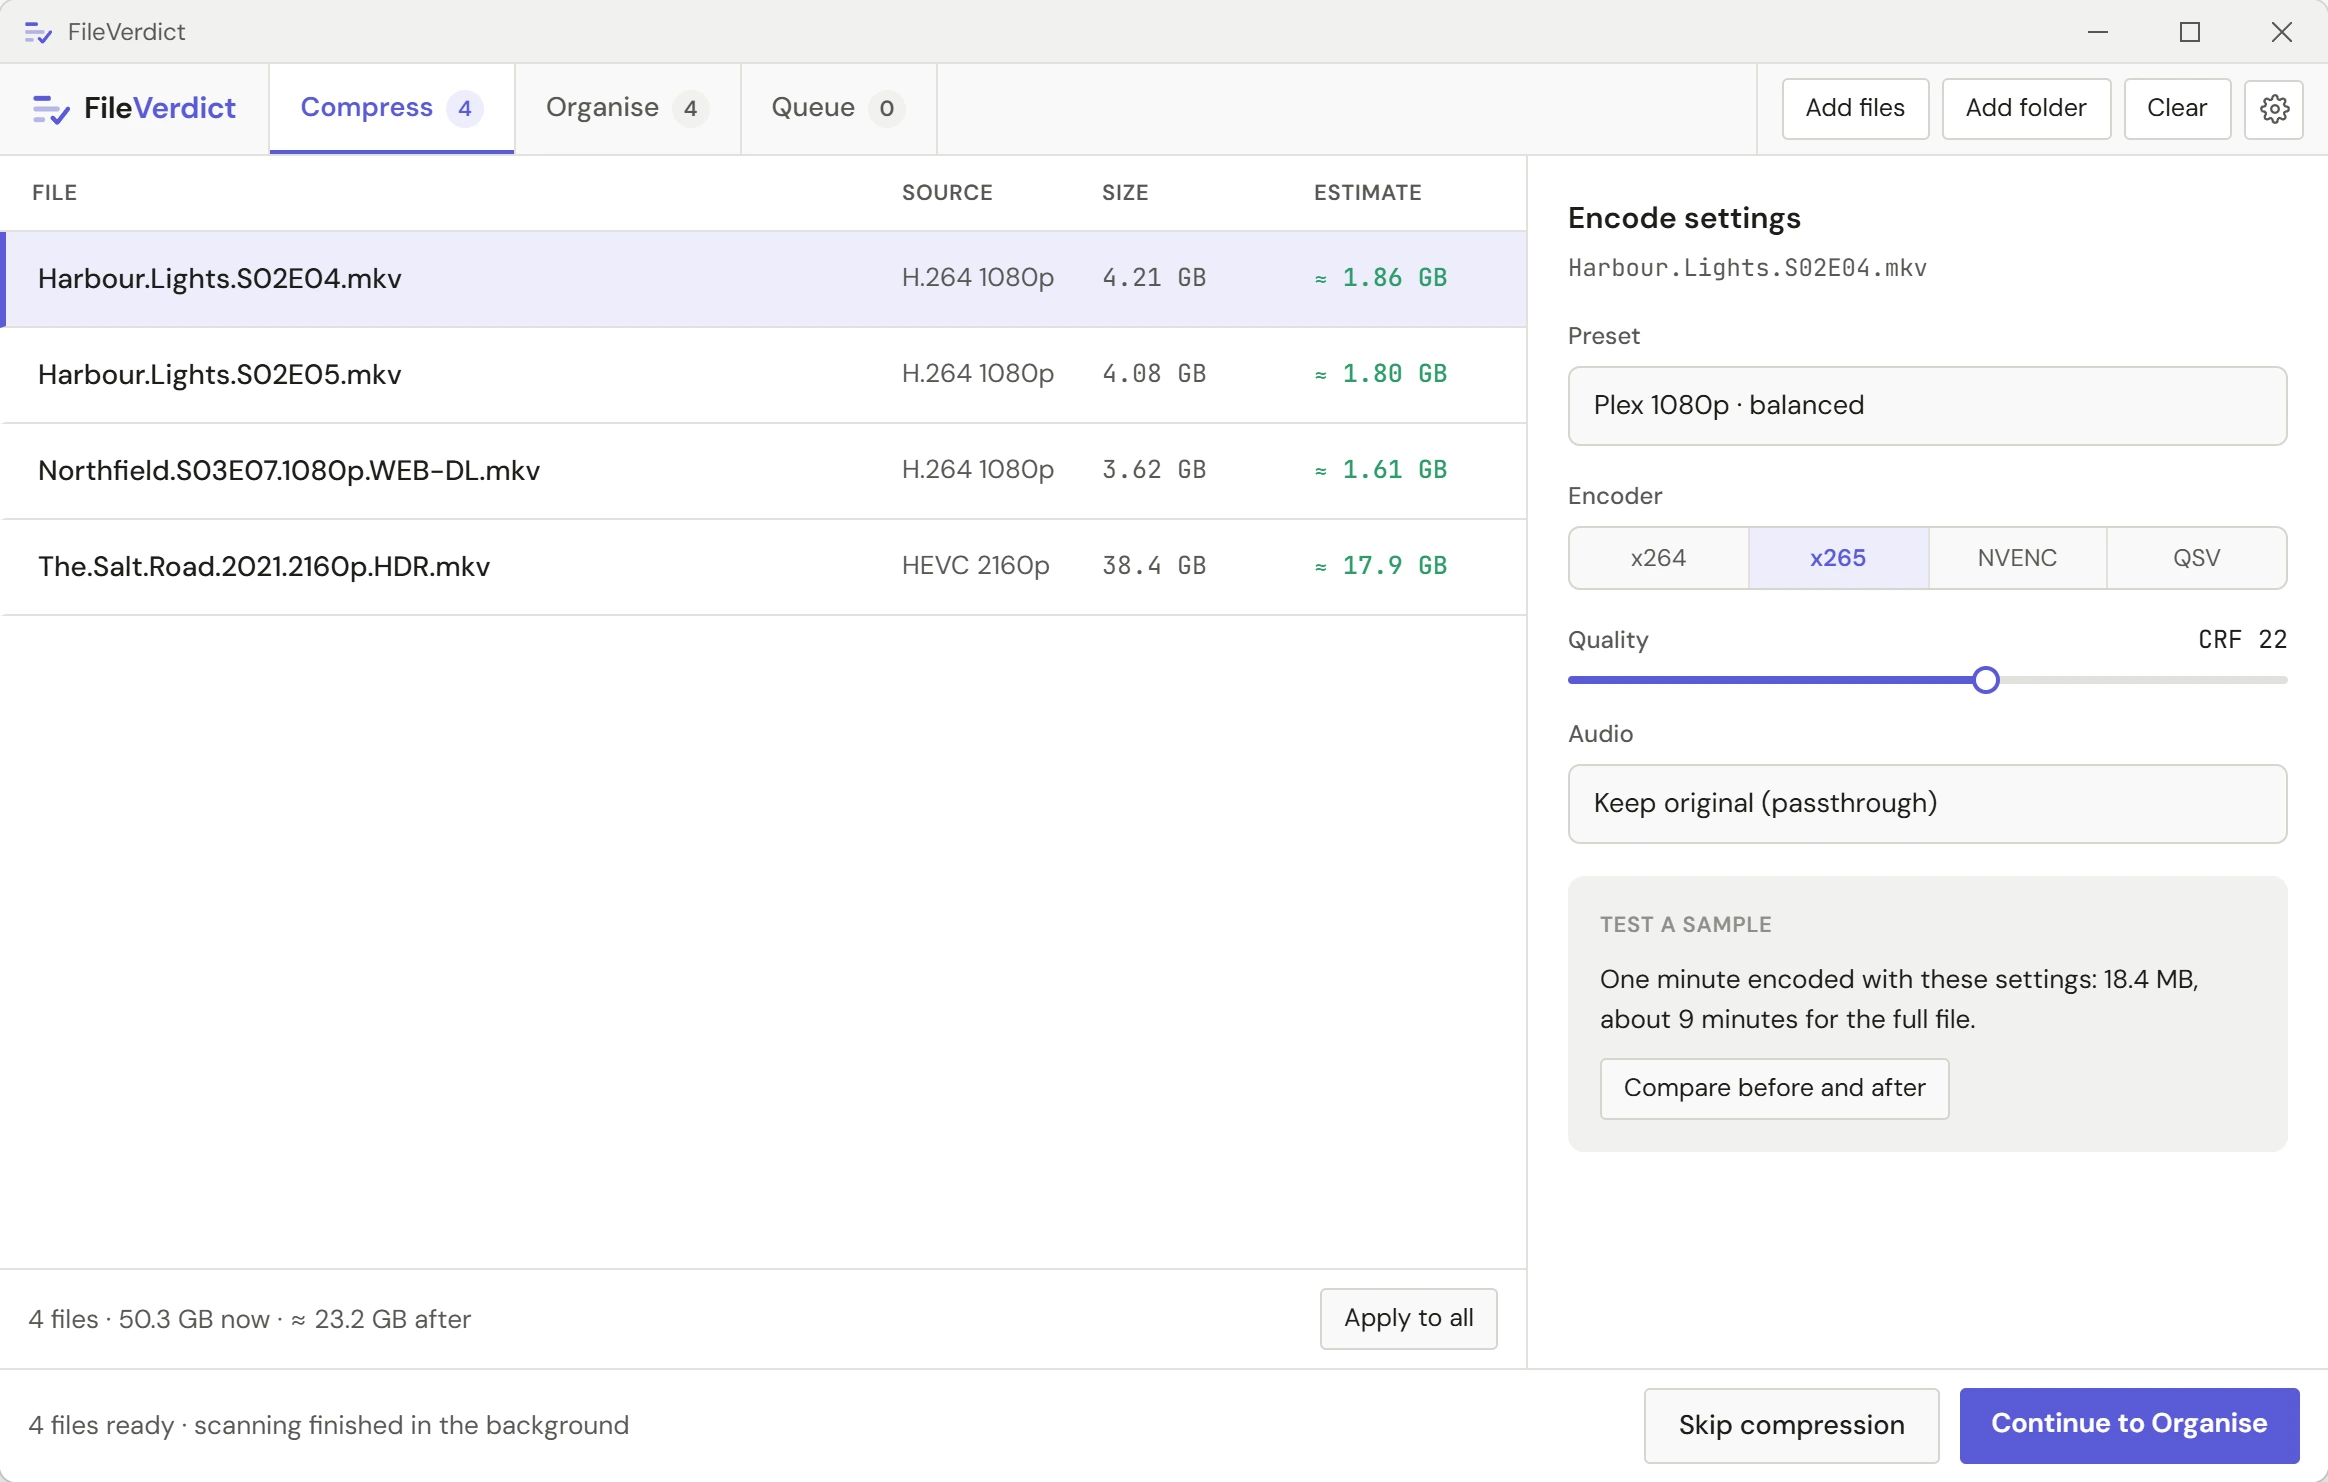Select Northfield.S03E07.1080p.WEB-DL.mkv
Screen dimensions: 2328x1482
tap(763, 471)
